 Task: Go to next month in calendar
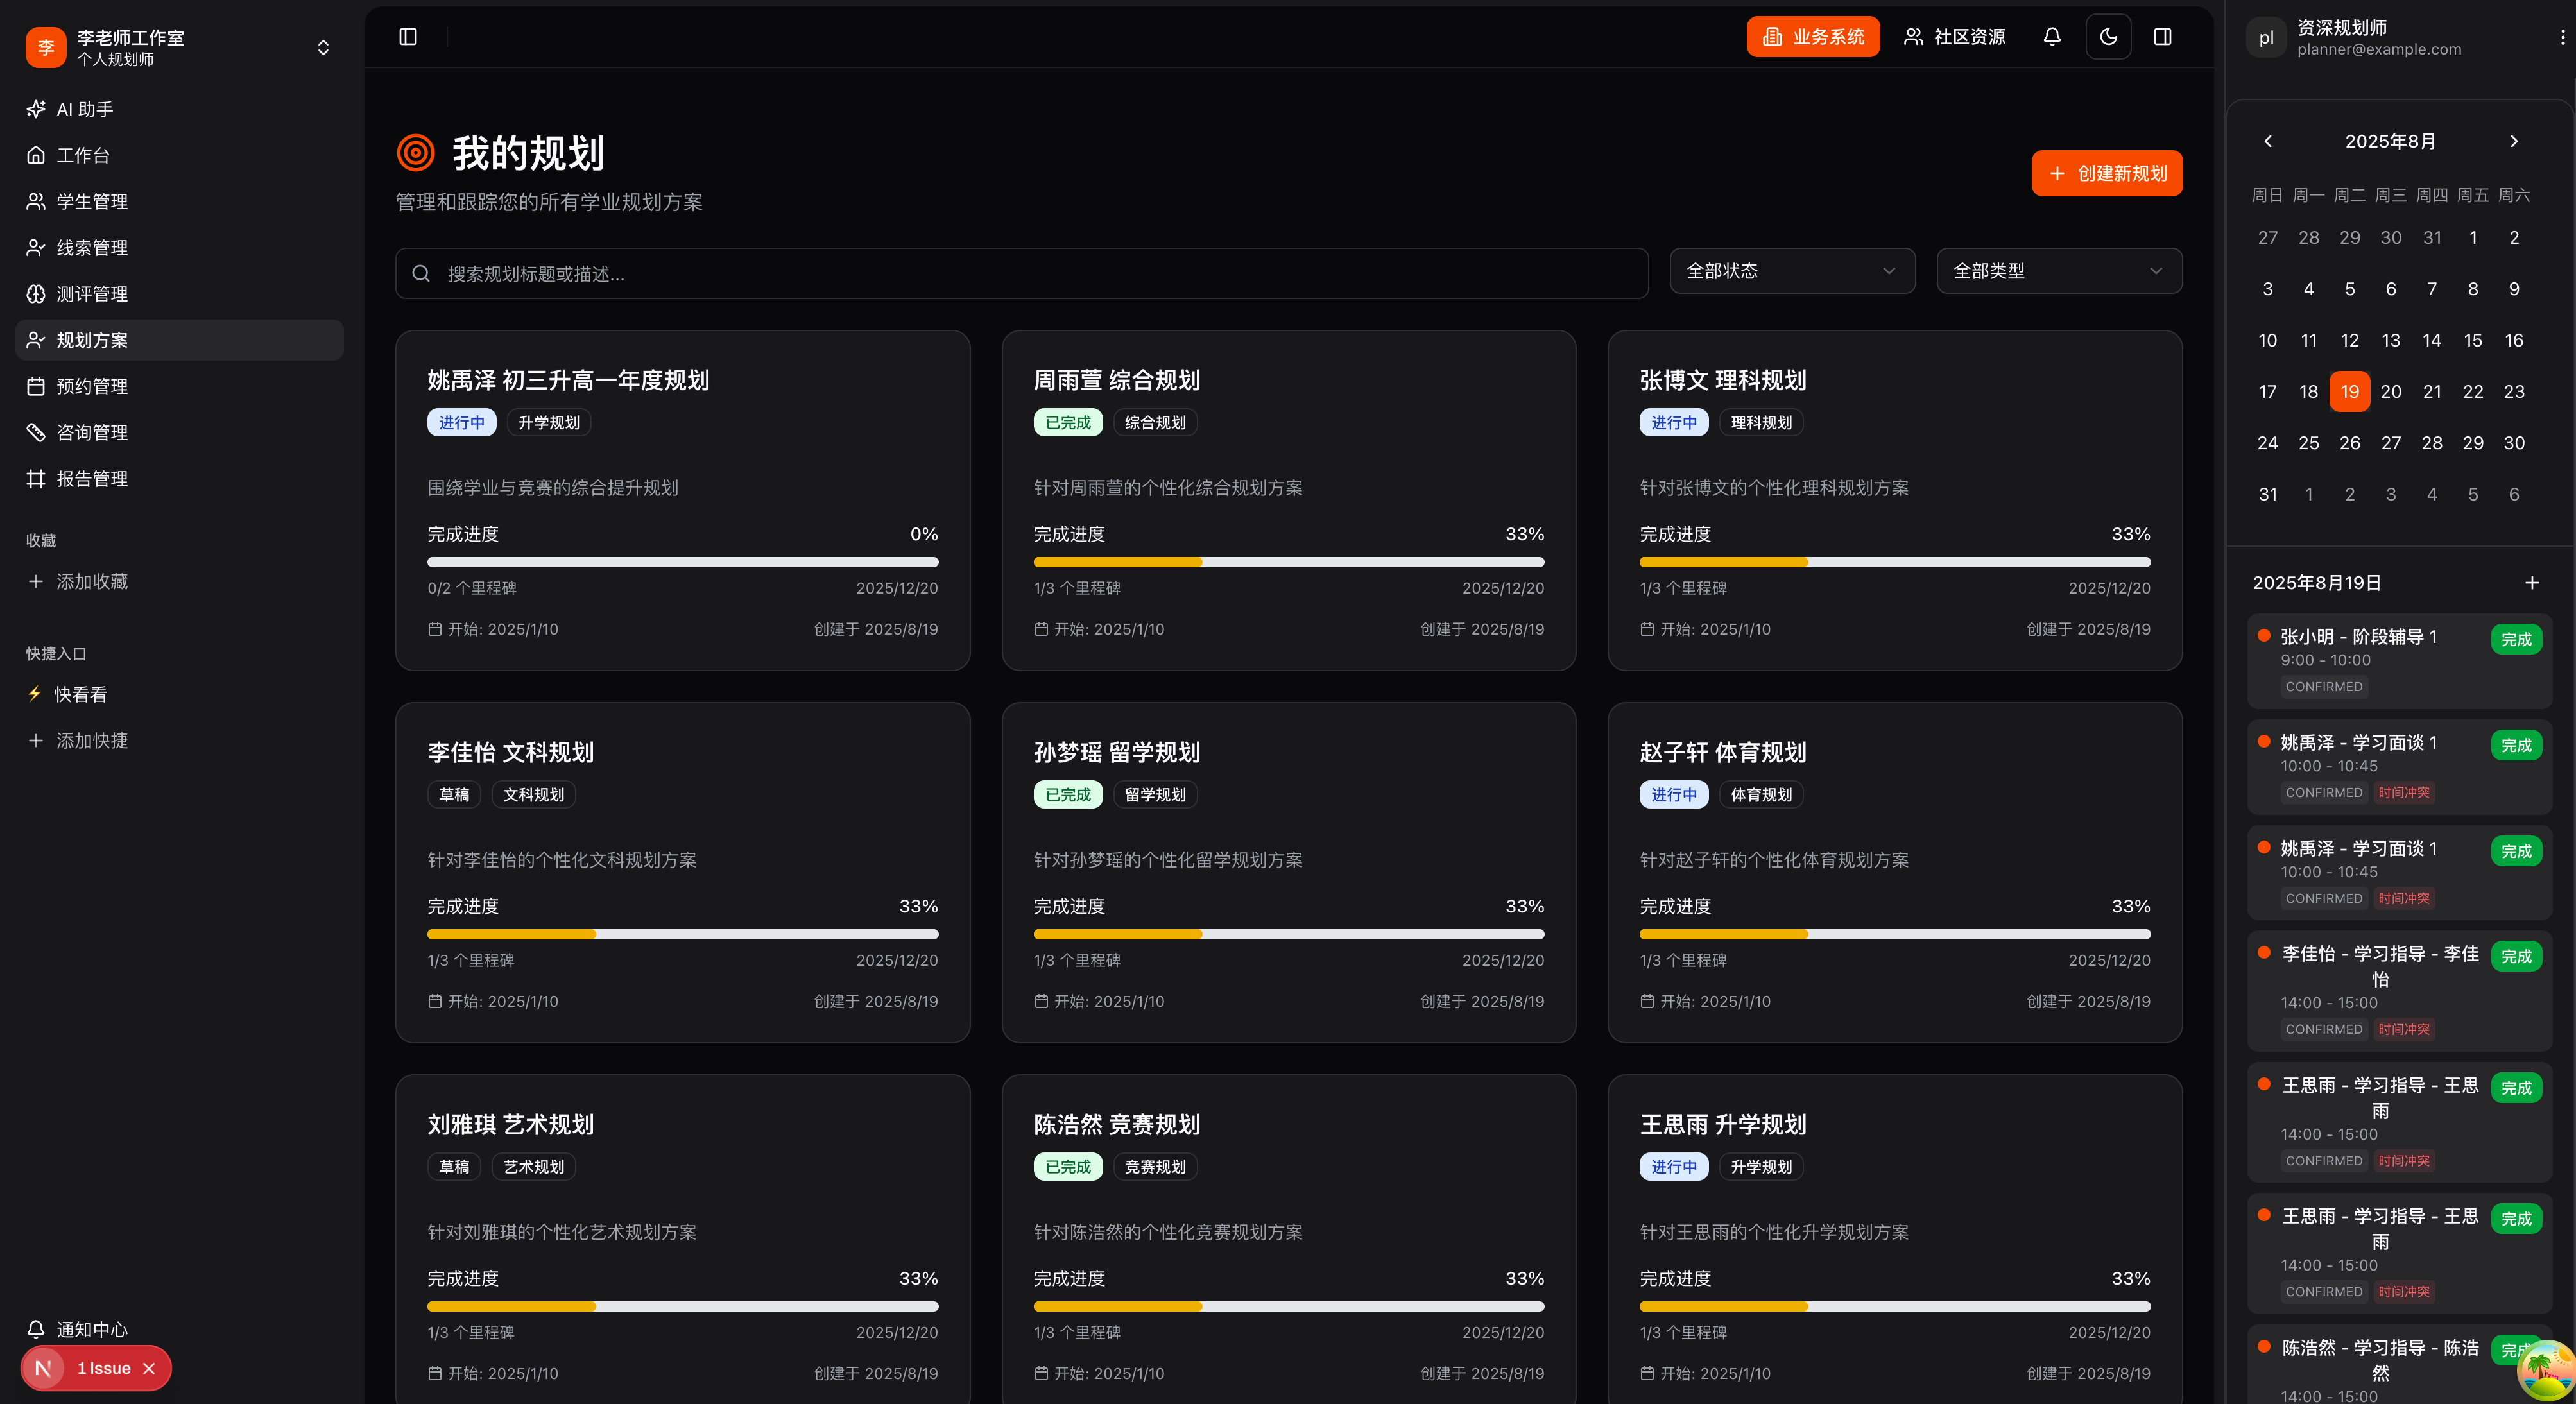pyautogui.click(x=2513, y=141)
